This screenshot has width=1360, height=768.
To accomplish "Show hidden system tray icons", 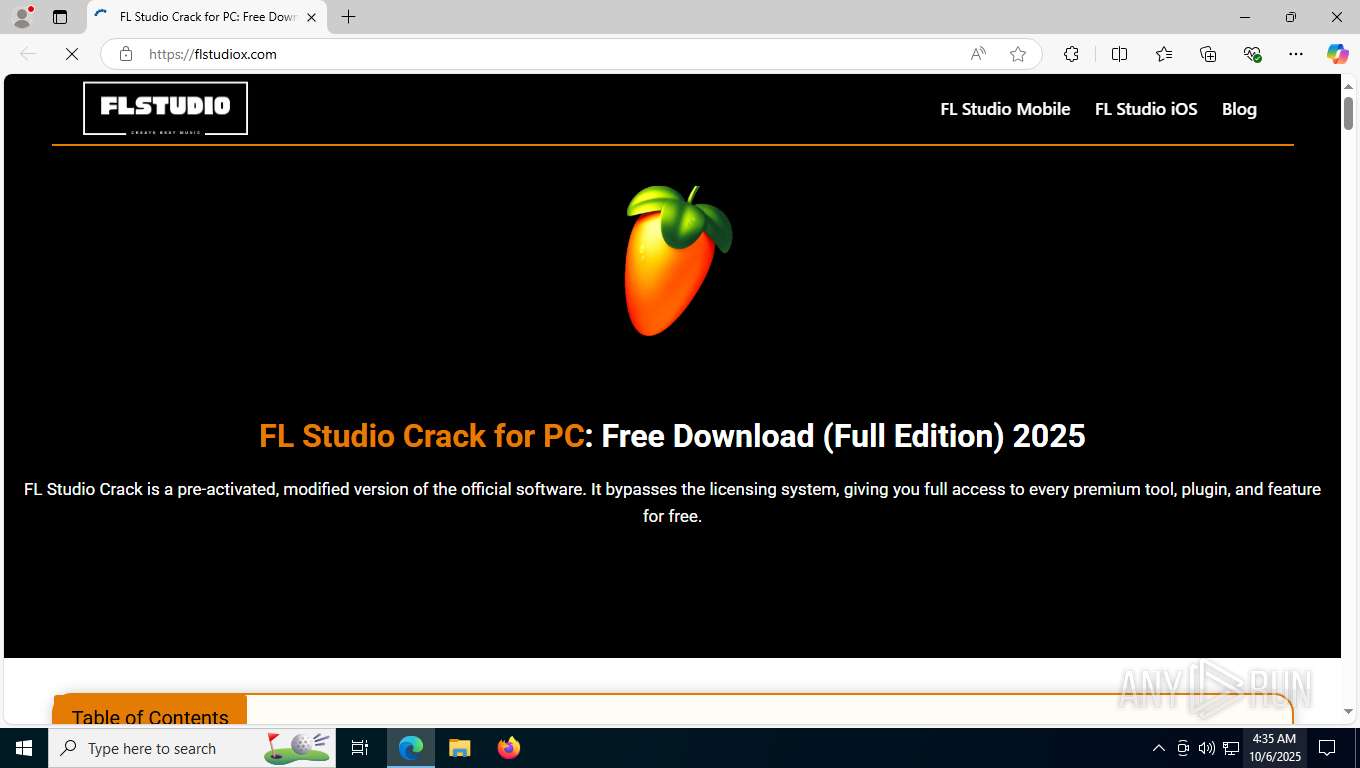I will pos(1159,748).
